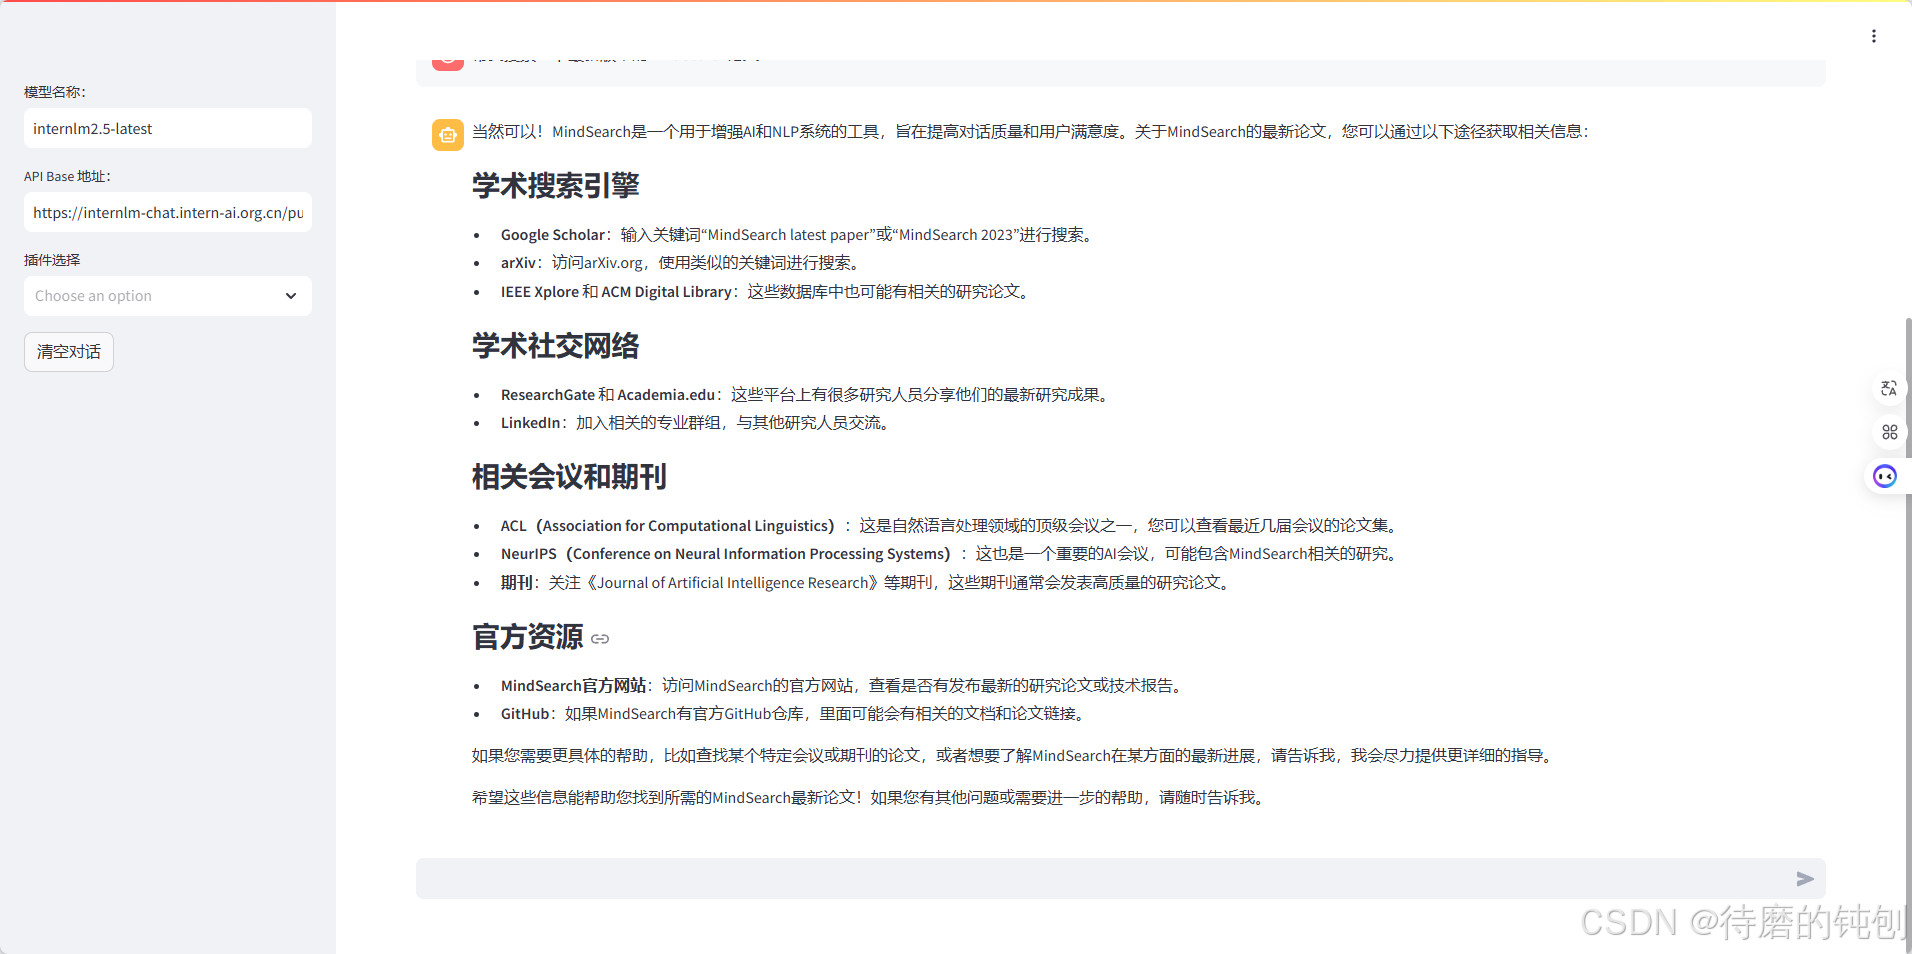The image size is (1912, 954).
Task: Open the three-dot main menu
Action: tap(1873, 36)
